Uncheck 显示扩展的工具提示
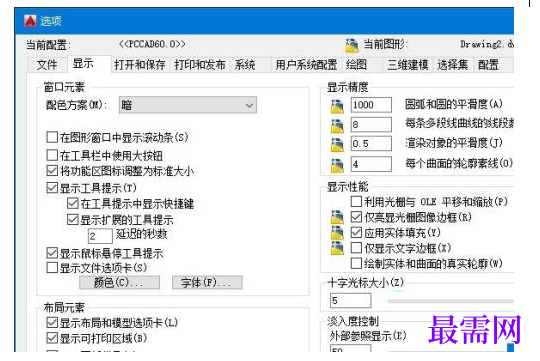Screen dimensions: 540x361 click(x=73, y=219)
